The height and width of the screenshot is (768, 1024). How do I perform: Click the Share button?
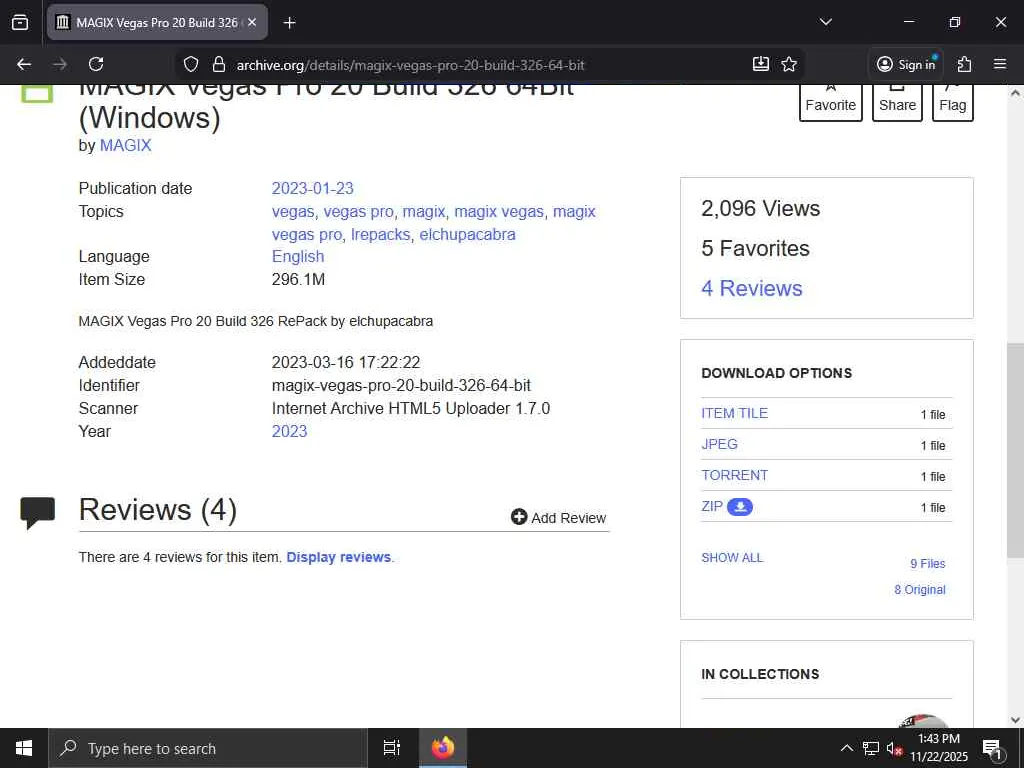pyautogui.click(x=897, y=103)
